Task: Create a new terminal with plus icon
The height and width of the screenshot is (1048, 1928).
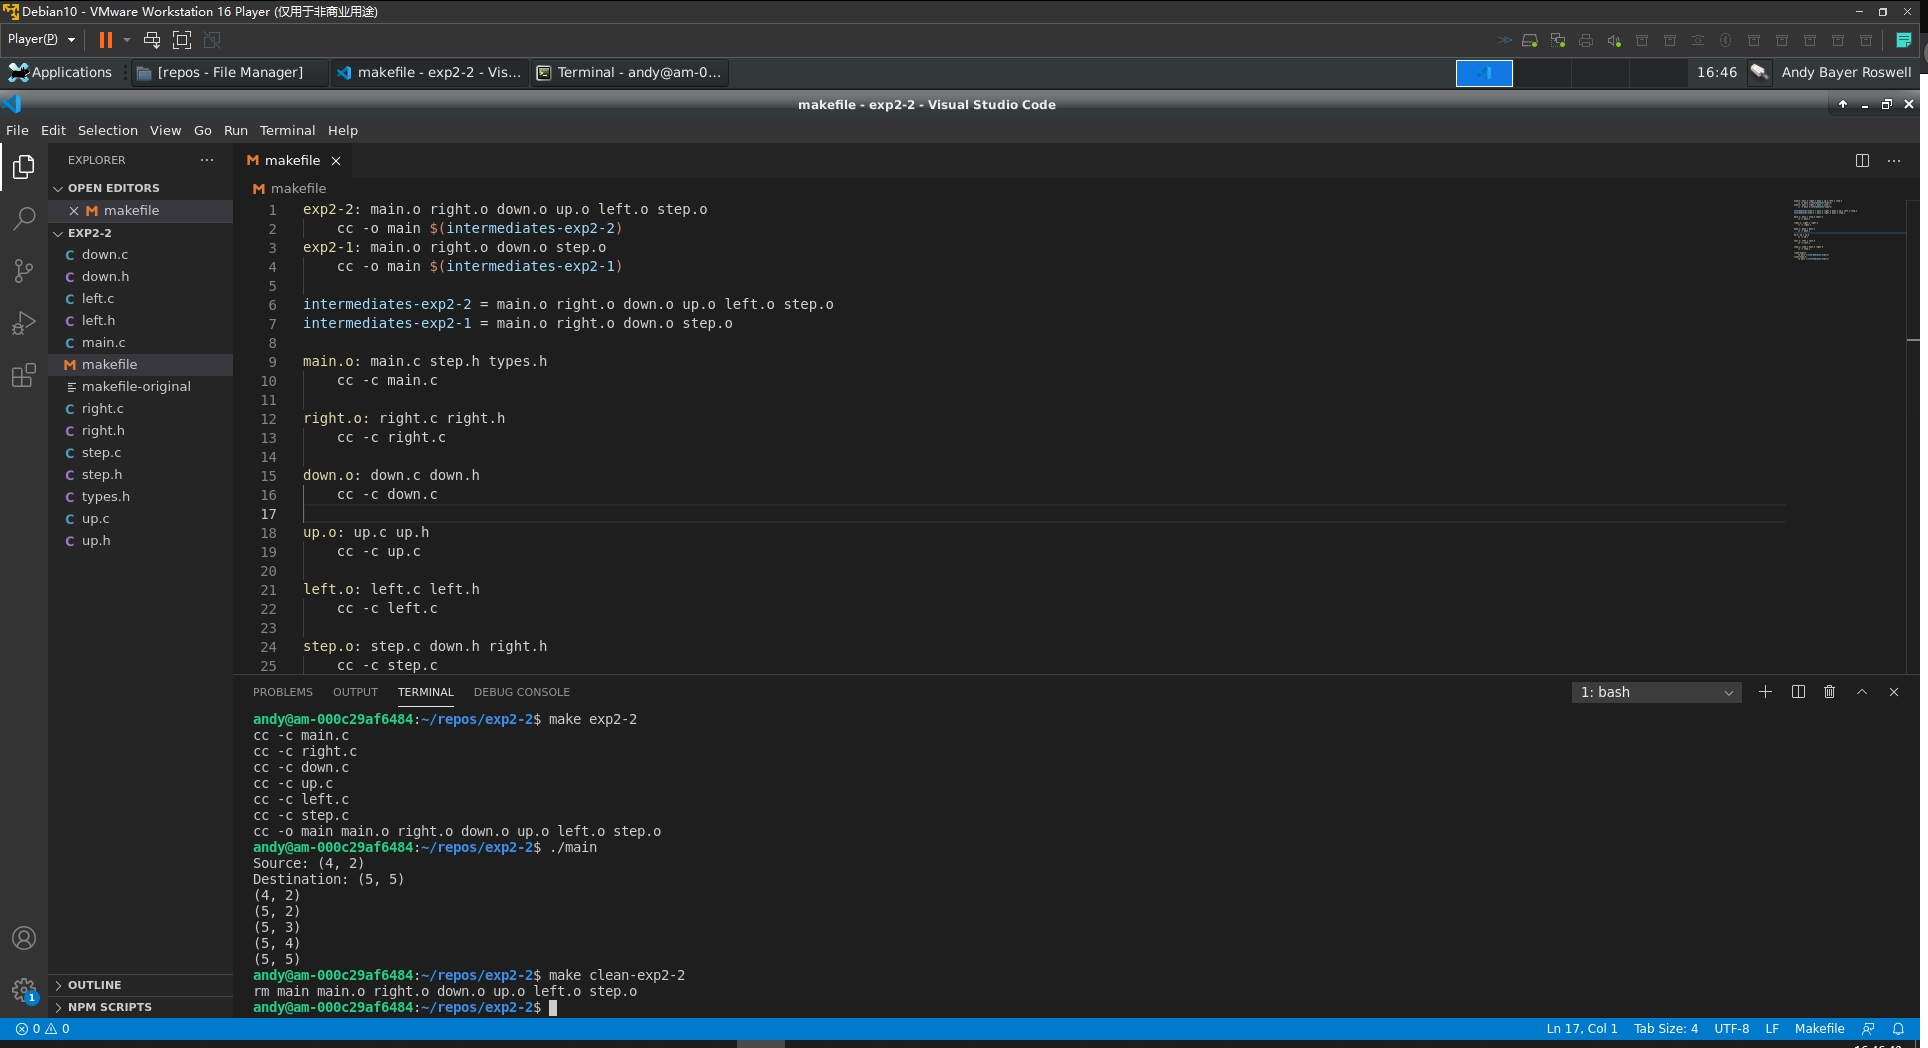Action: click(x=1766, y=692)
